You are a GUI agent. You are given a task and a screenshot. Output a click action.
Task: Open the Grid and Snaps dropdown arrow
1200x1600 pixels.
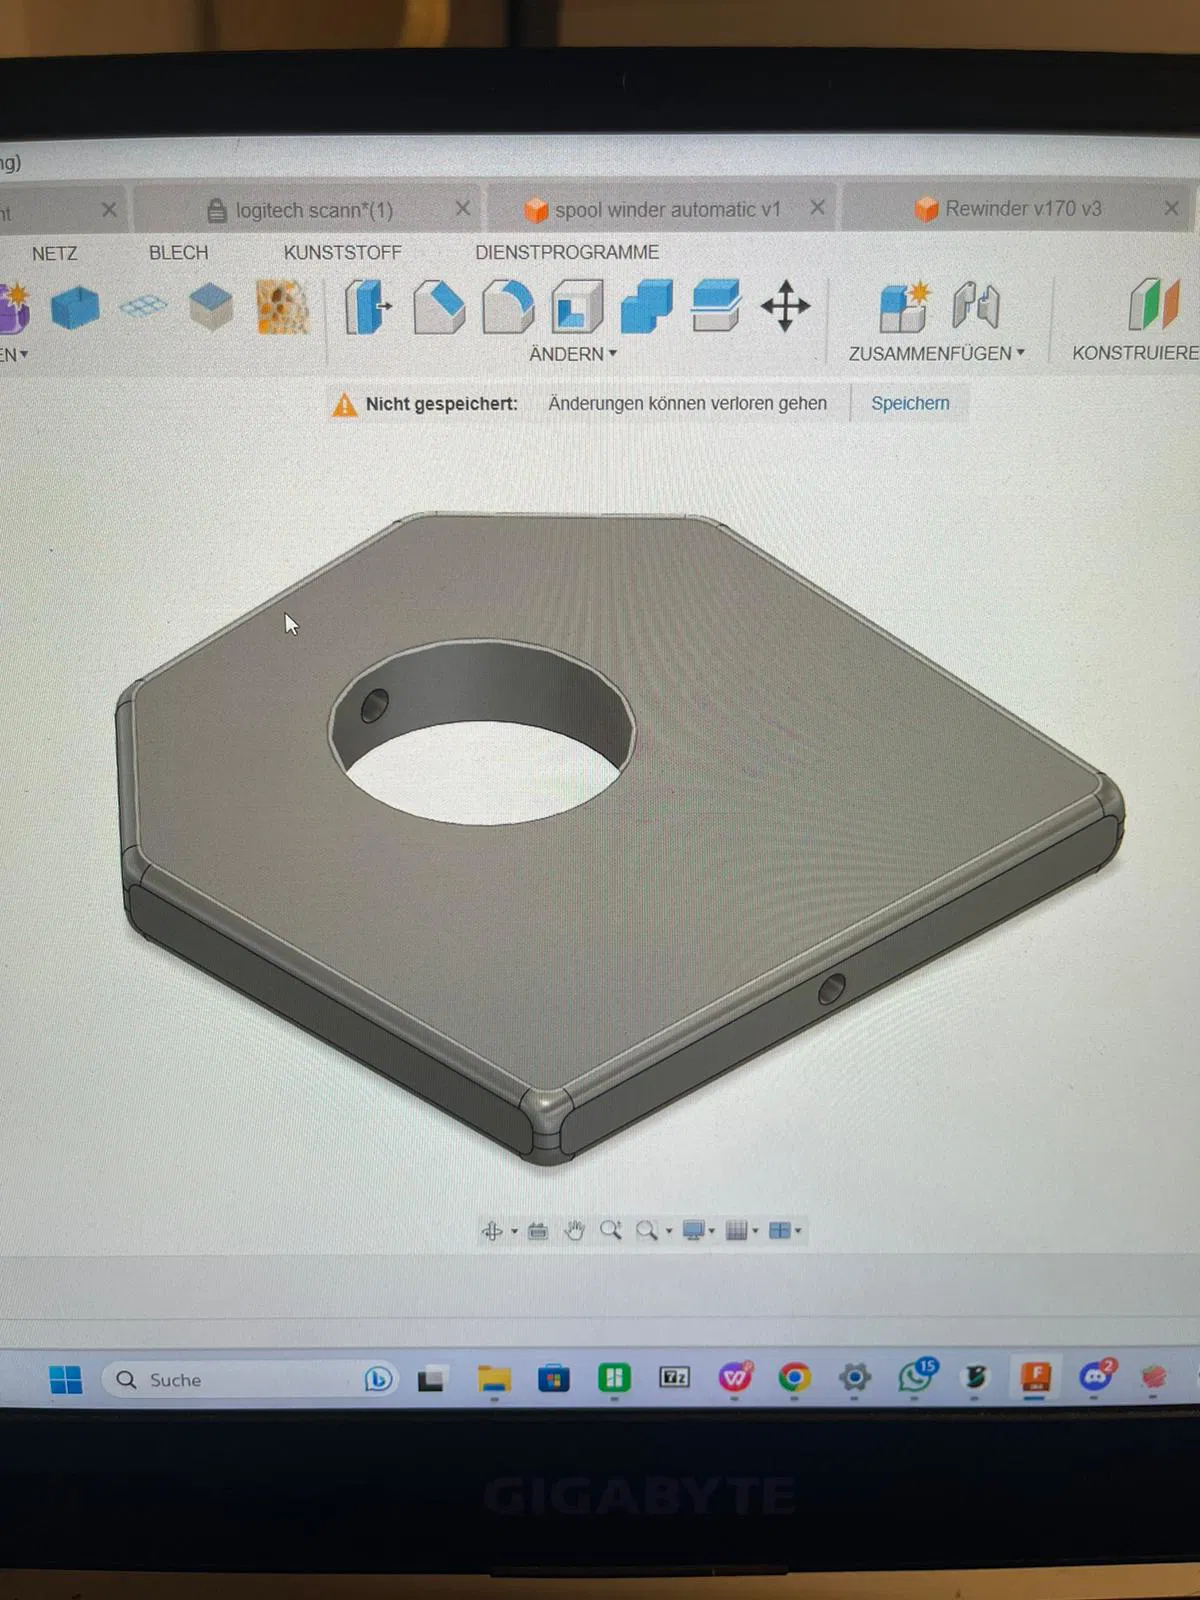click(755, 1232)
